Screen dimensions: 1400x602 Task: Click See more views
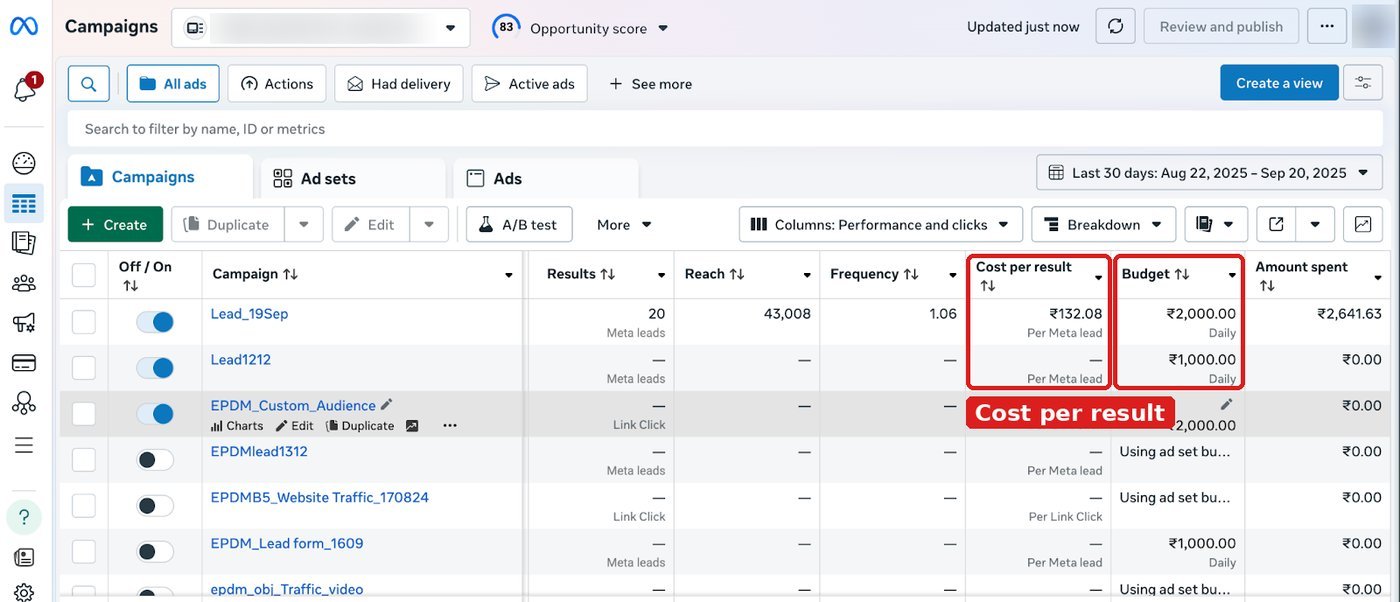[650, 84]
